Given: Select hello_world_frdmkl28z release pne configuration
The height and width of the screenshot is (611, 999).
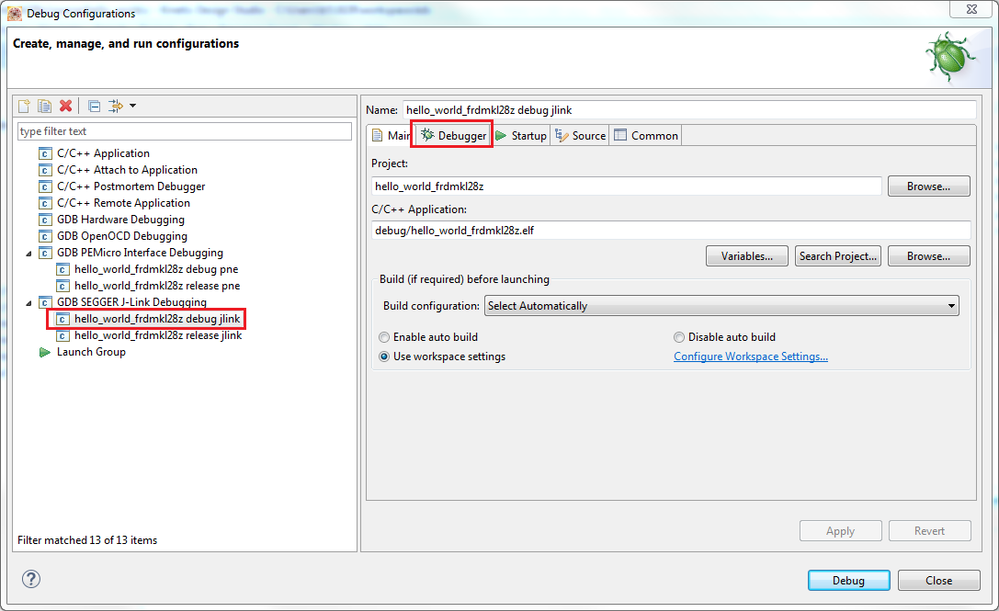Looking at the screenshot, I should pos(157,286).
